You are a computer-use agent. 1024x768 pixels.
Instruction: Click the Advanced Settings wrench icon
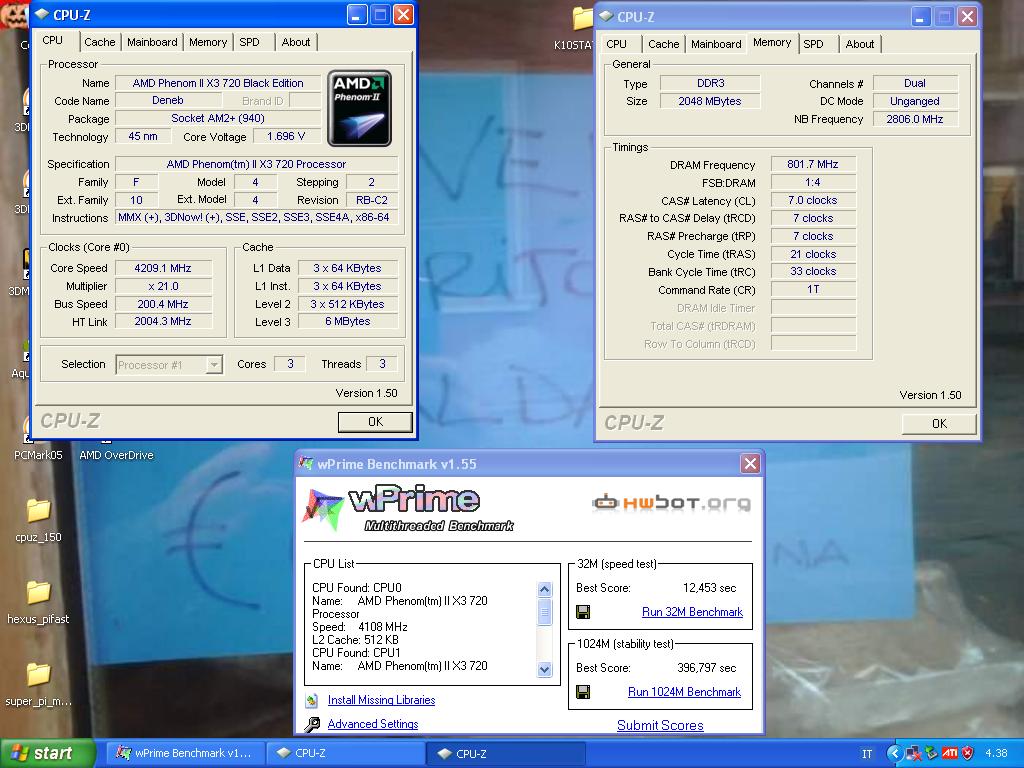(x=312, y=724)
